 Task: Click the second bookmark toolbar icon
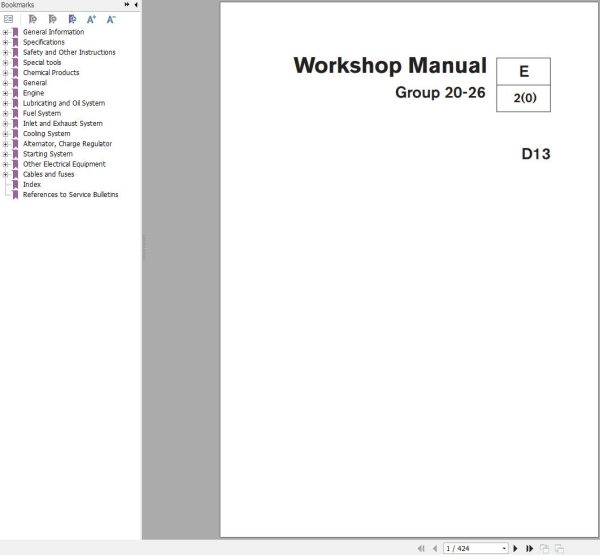[x=52, y=19]
